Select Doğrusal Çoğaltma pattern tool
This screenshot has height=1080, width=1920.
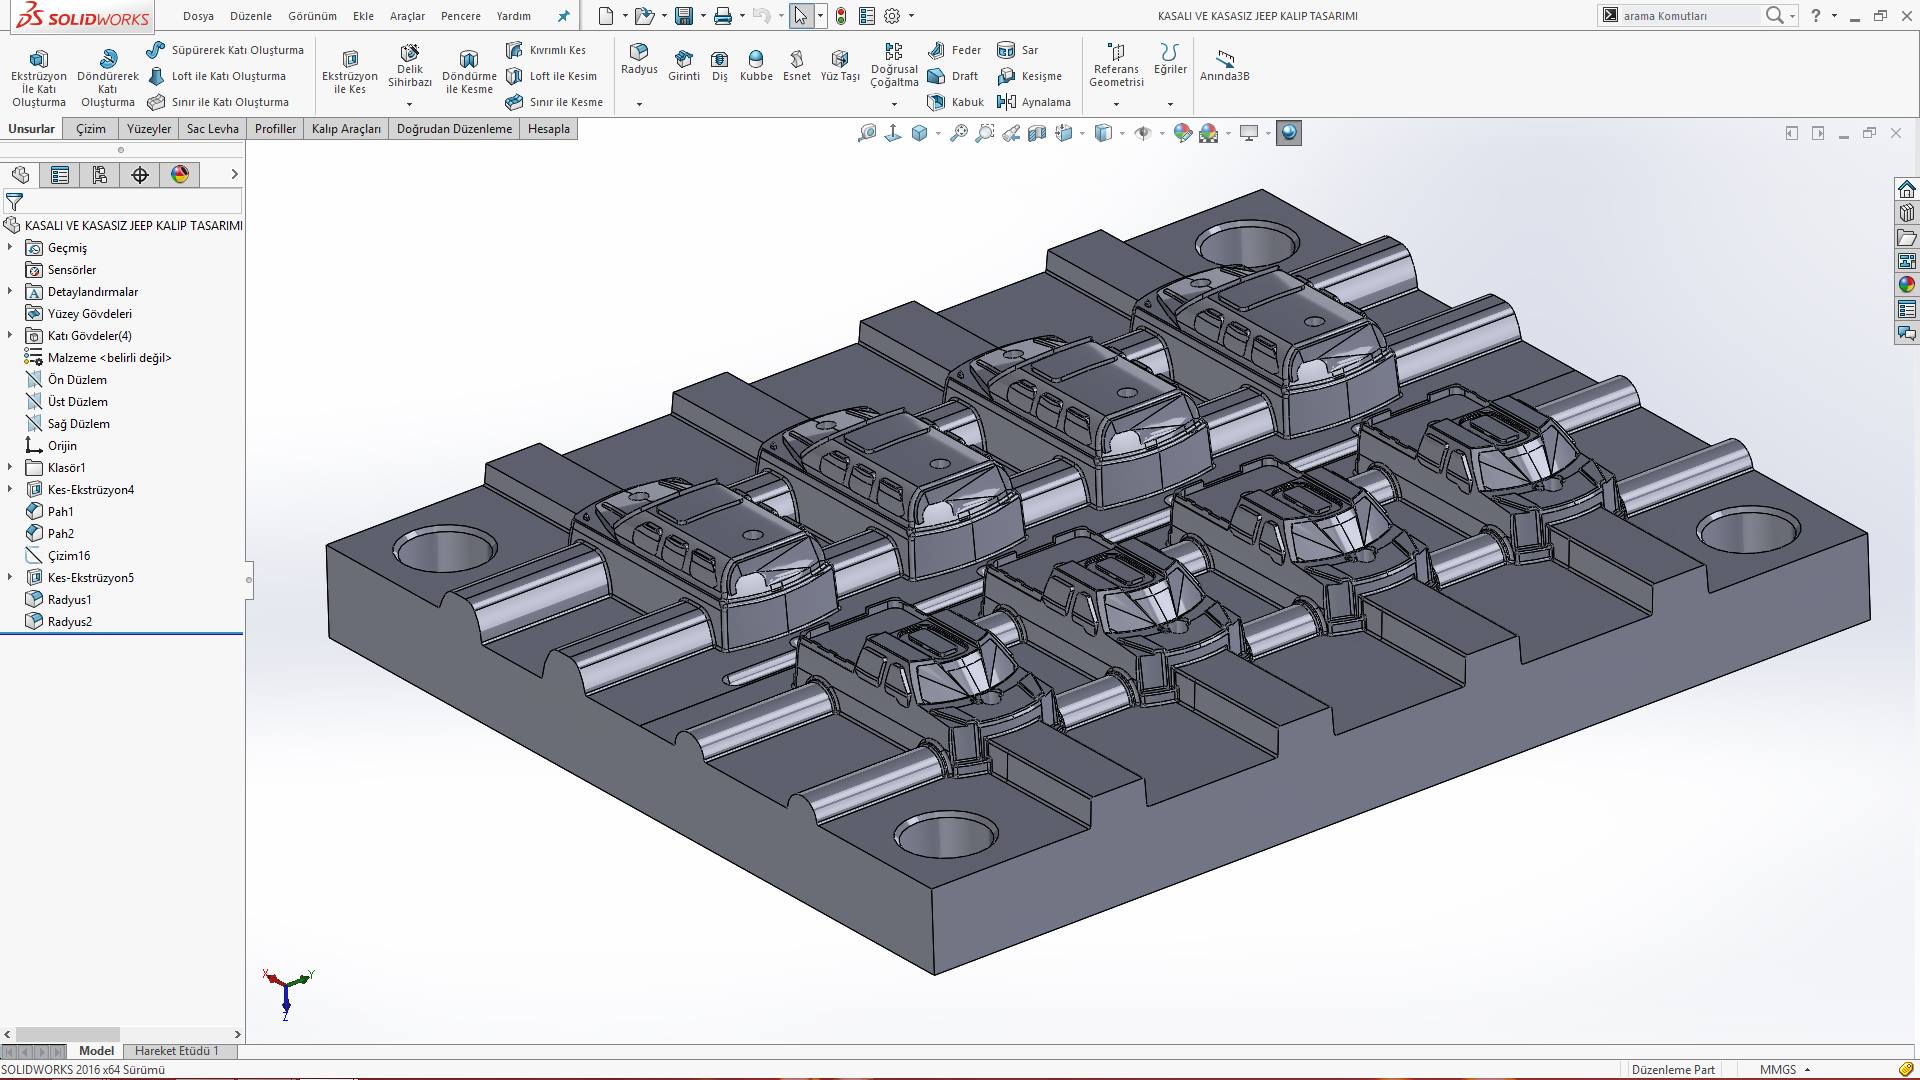coord(894,65)
